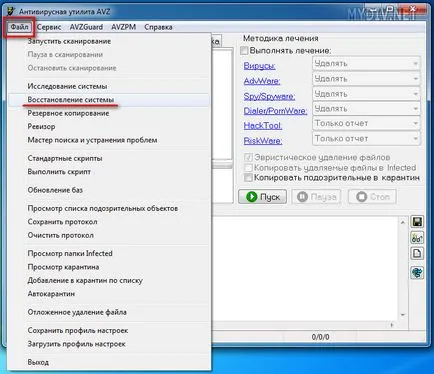Screen dimensions: 434x374
Task: Open the AVZGuard menu
Action: (x=86, y=27)
